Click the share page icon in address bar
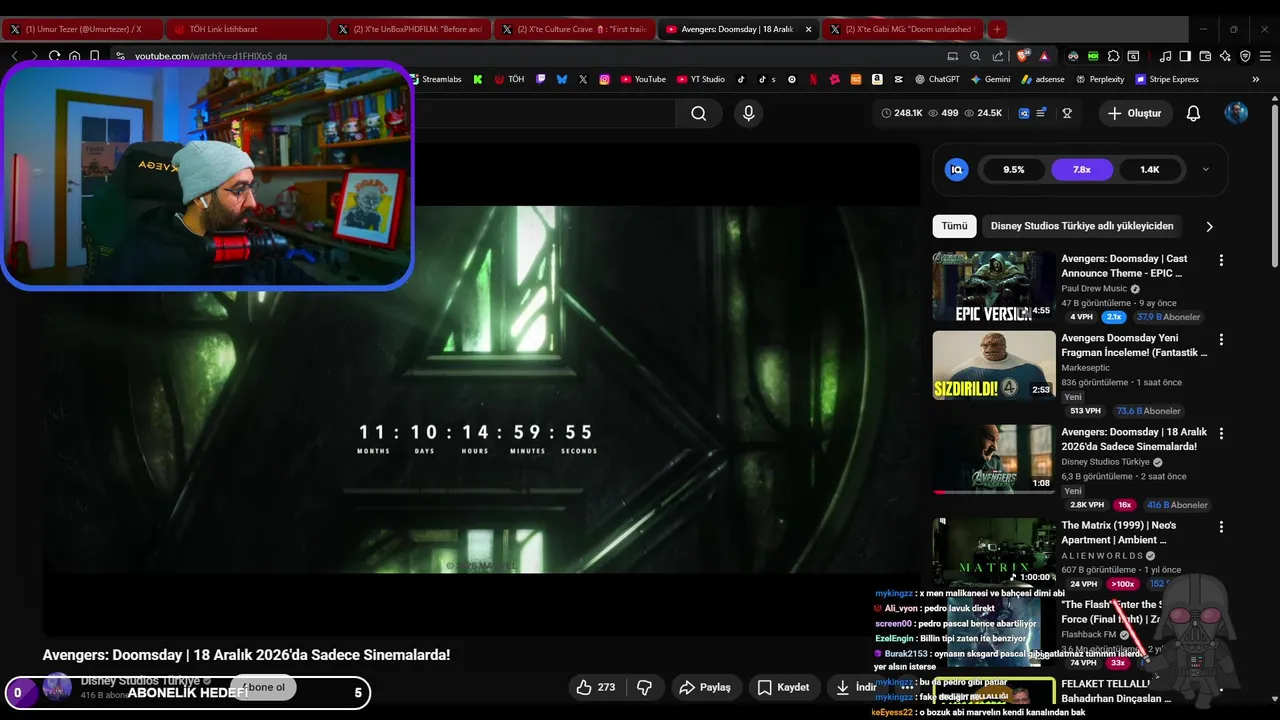Image resolution: width=1280 pixels, height=720 pixels. pyautogui.click(x=998, y=56)
